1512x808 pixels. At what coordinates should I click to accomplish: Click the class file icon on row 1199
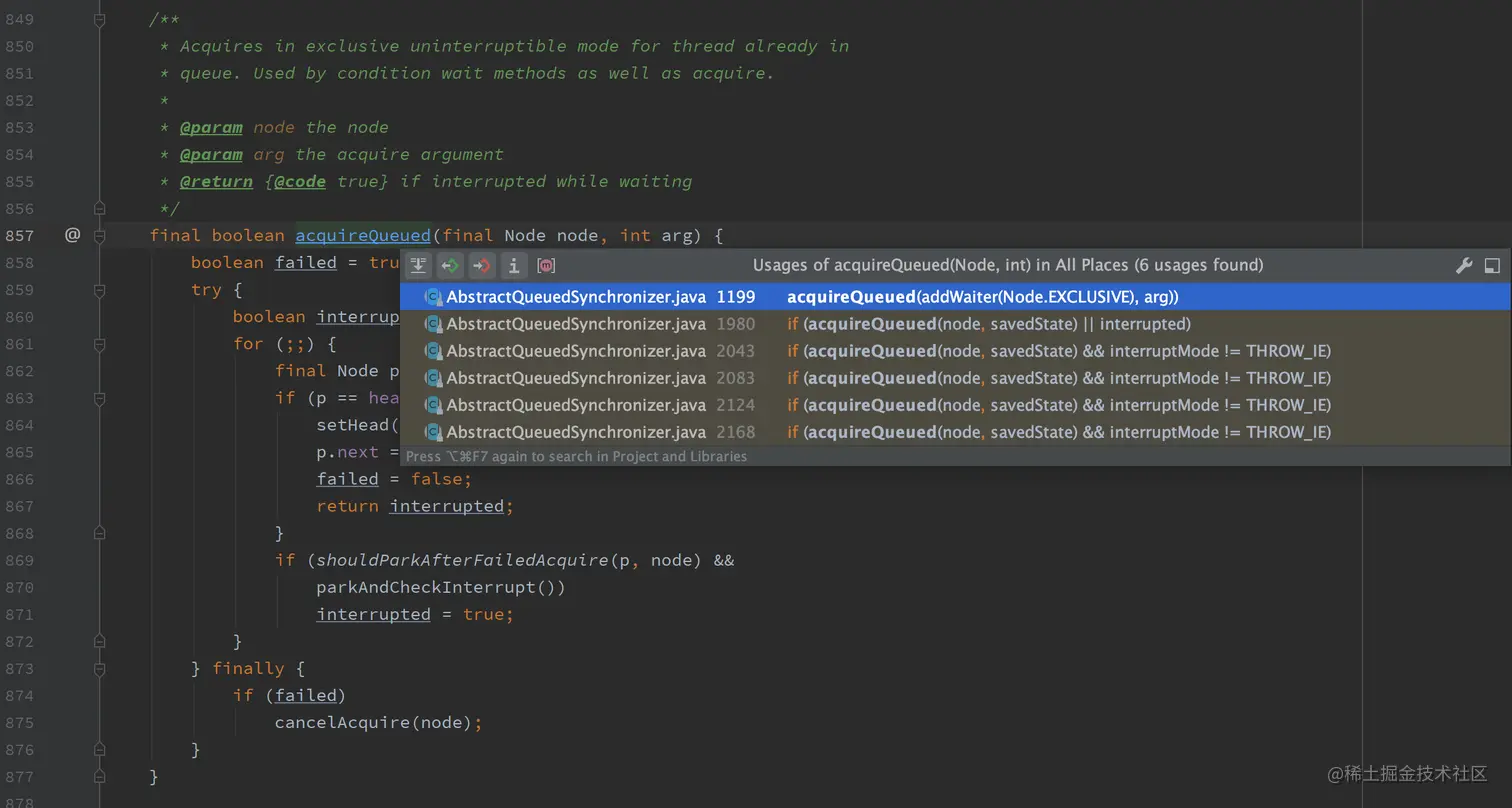pos(433,297)
